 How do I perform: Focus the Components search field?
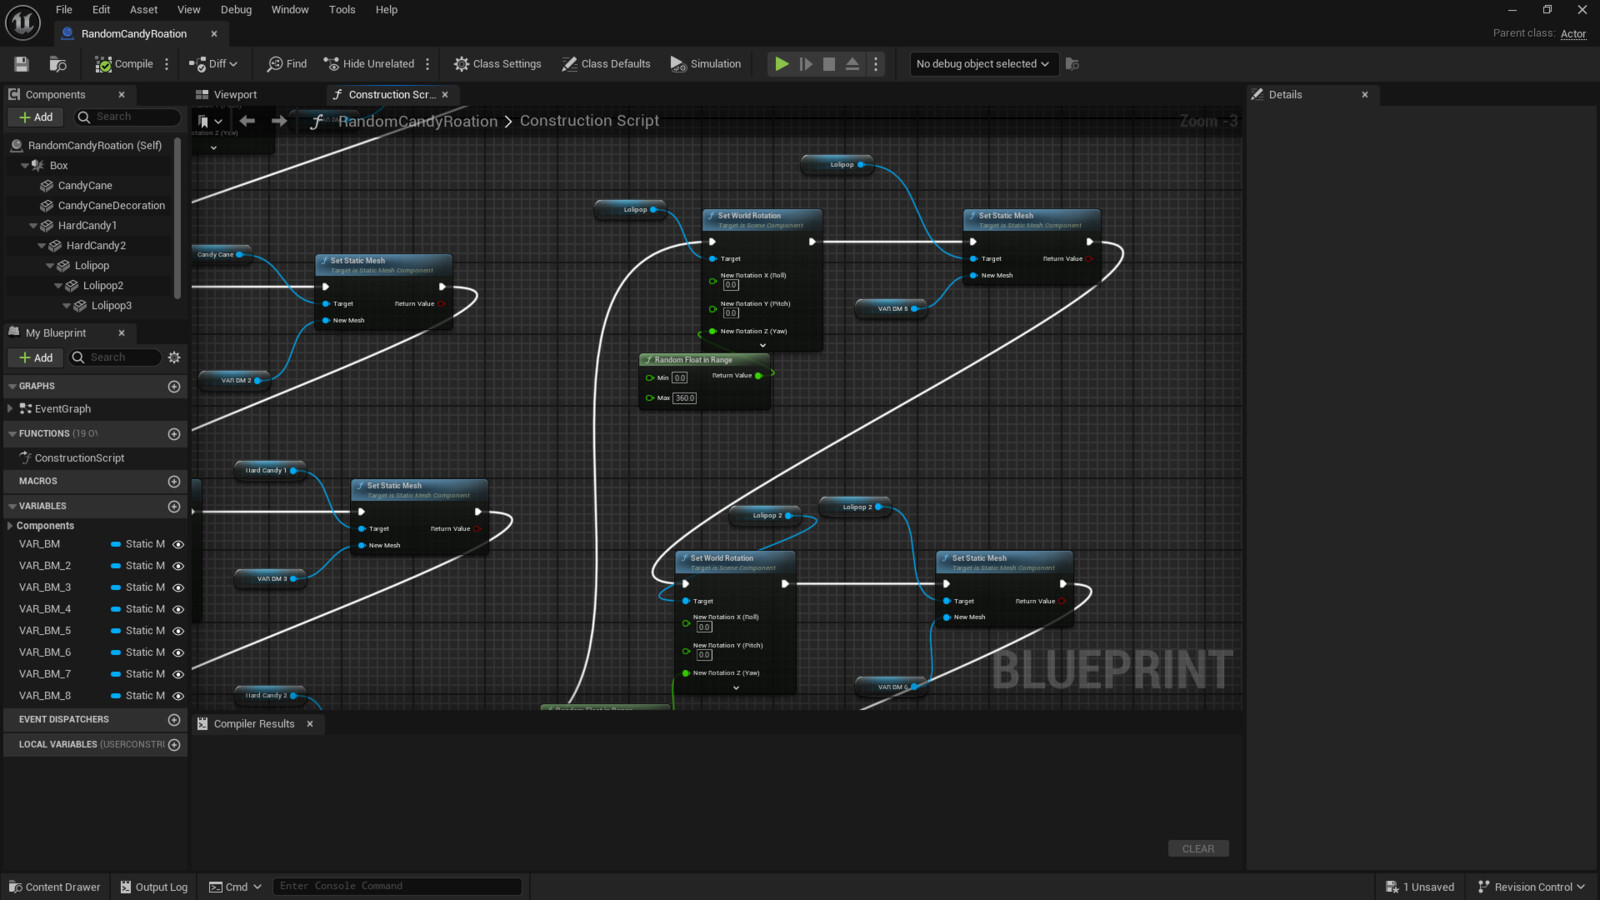[x=127, y=117]
